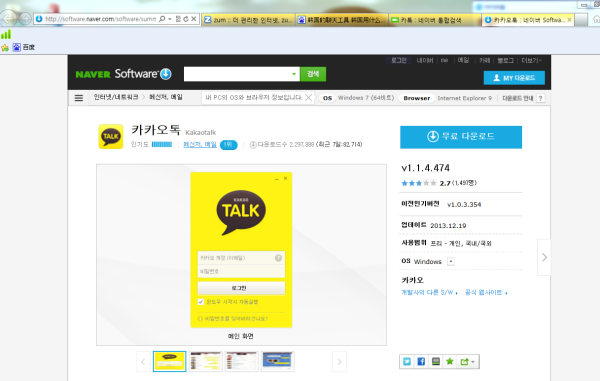600x381 pixels.
Task: Select the second screenshot thumbnail
Action: click(205, 361)
